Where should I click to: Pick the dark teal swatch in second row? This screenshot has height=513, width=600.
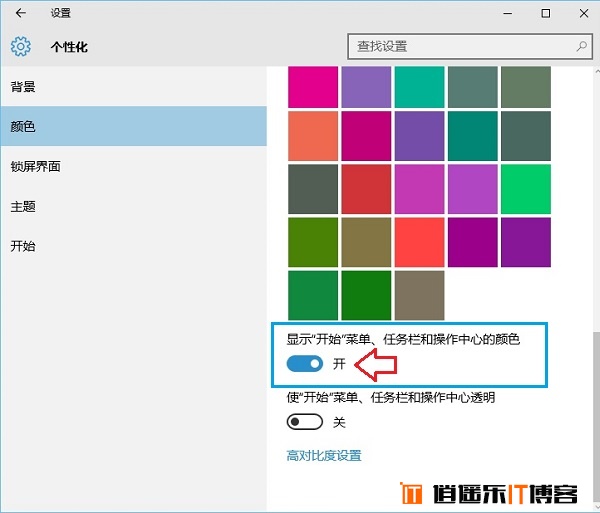click(473, 136)
